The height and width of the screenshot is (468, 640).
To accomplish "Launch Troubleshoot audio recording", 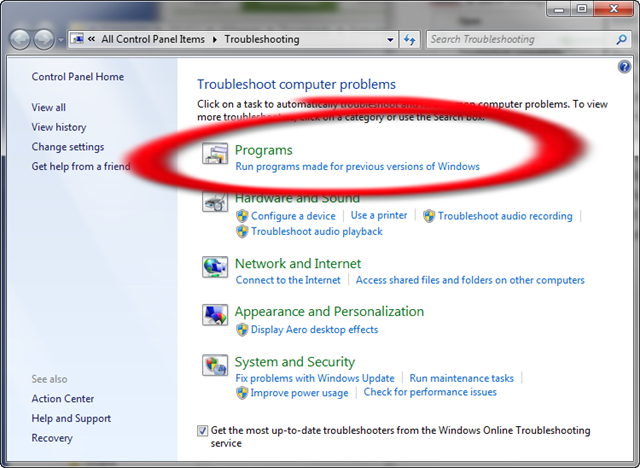I will [x=505, y=216].
